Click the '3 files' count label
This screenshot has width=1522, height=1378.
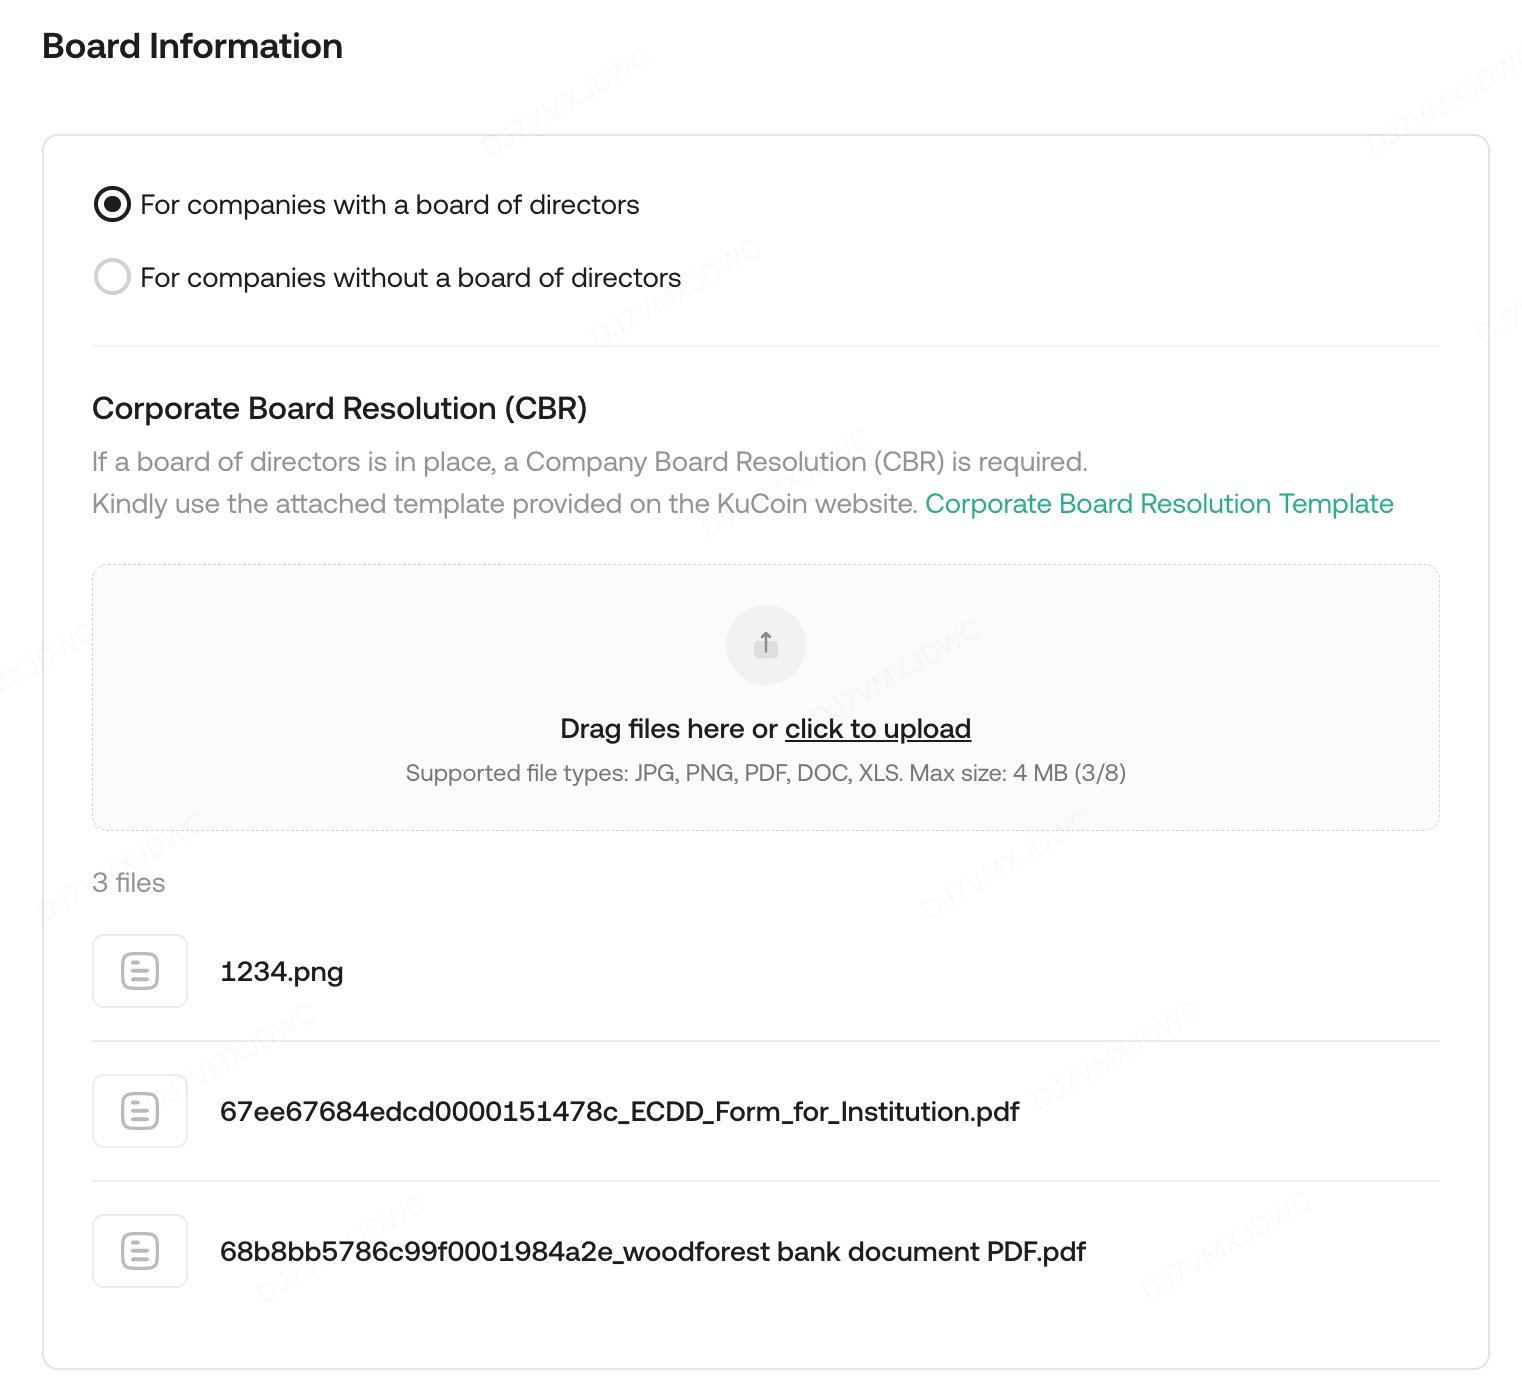pos(129,883)
